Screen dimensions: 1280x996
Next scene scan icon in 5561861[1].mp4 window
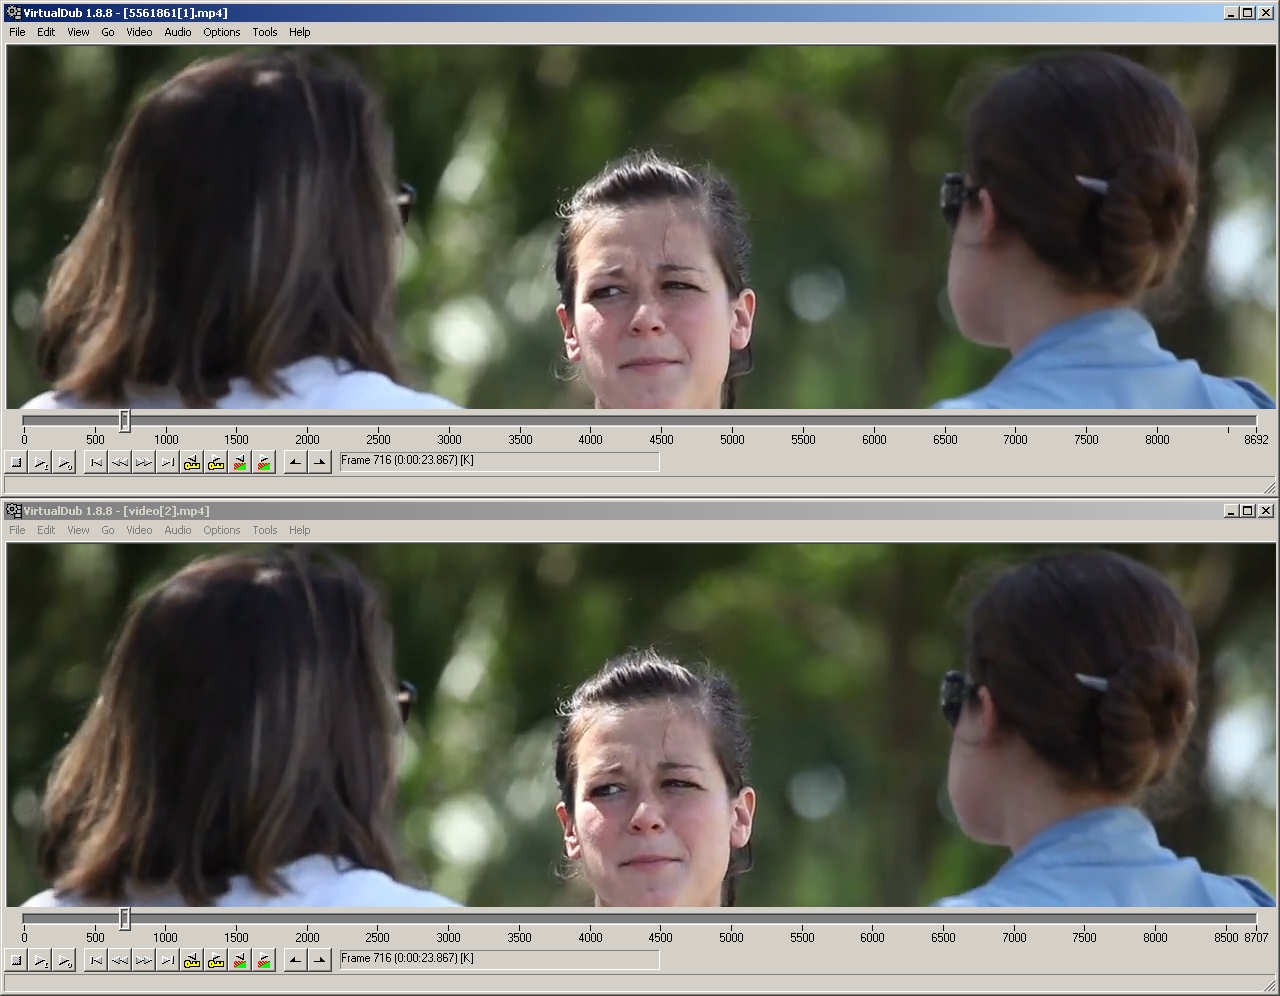pyautogui.click(x=264, y=462)
